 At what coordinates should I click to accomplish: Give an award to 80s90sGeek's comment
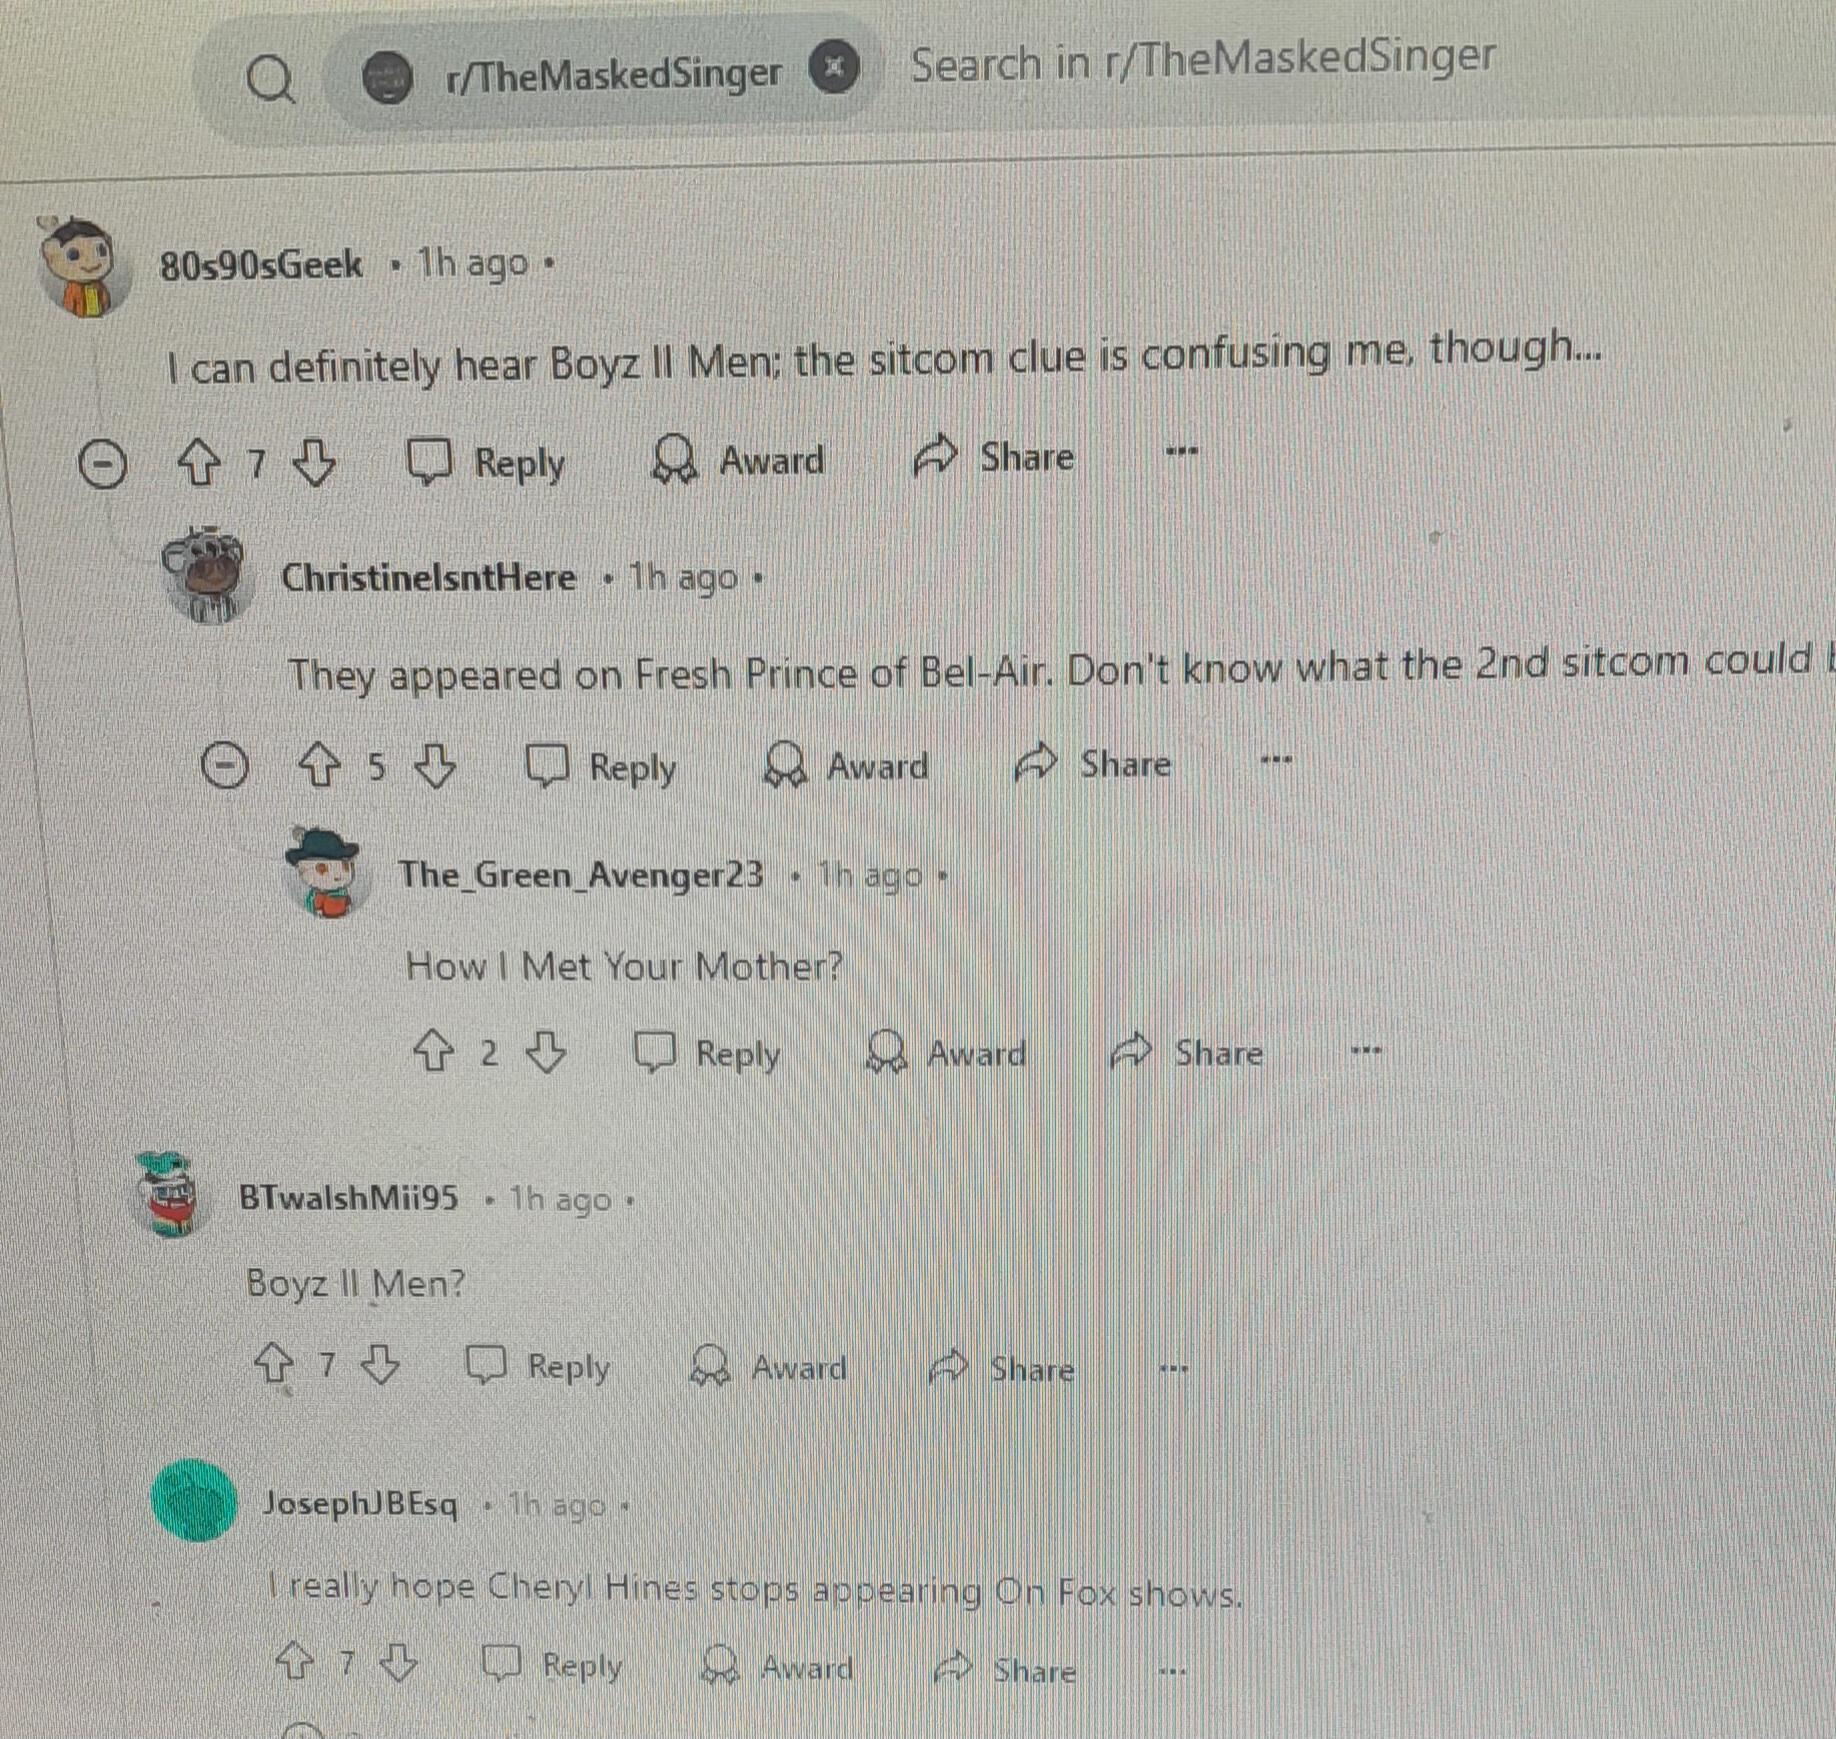738,461
